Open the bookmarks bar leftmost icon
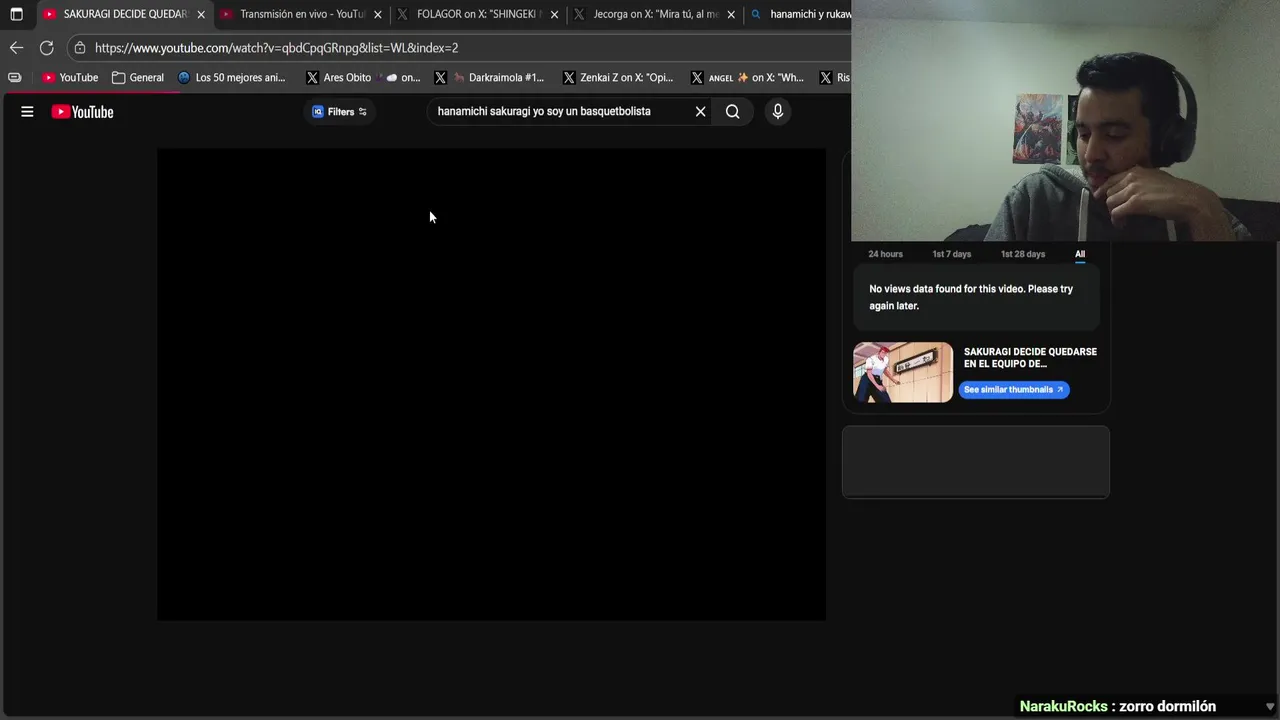This screenshot has width=1280, height=720. coord(14,78)
